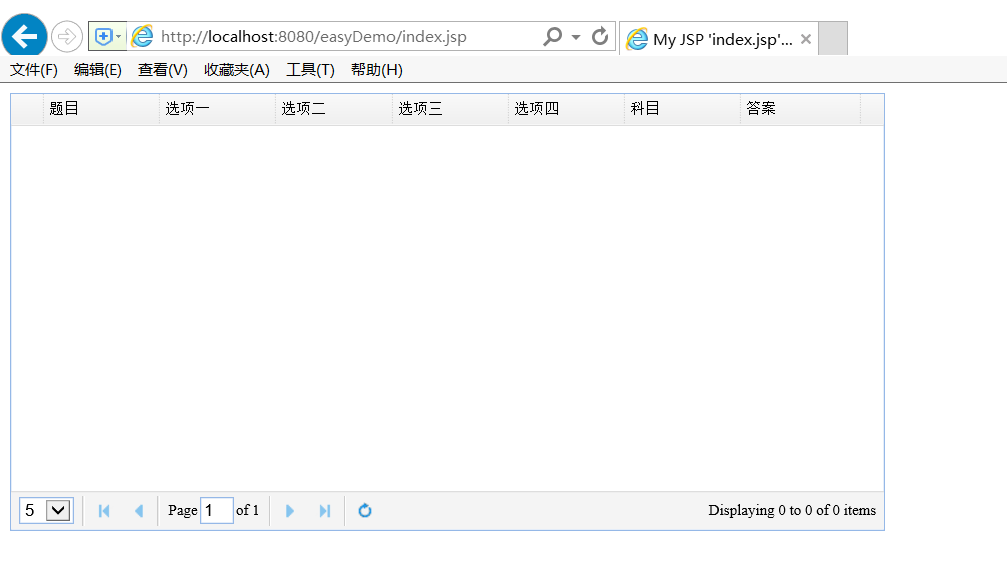Screen dimensions: 1007x584
Task: Click the browser forward arrow button
Action: coord(67,37)
